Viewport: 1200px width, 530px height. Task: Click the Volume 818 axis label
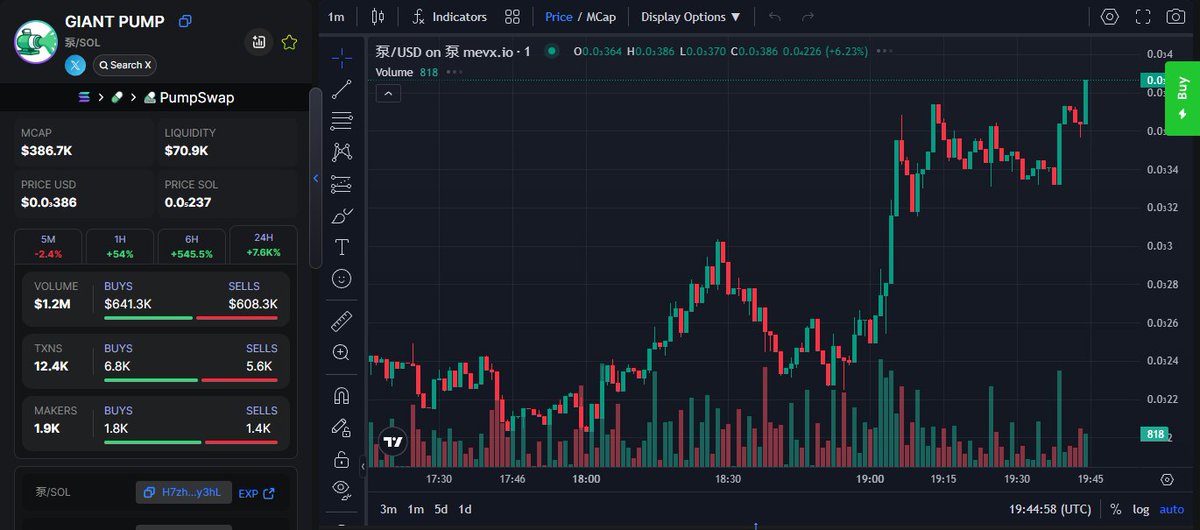pyautogui.click(x=1156, y=434)
